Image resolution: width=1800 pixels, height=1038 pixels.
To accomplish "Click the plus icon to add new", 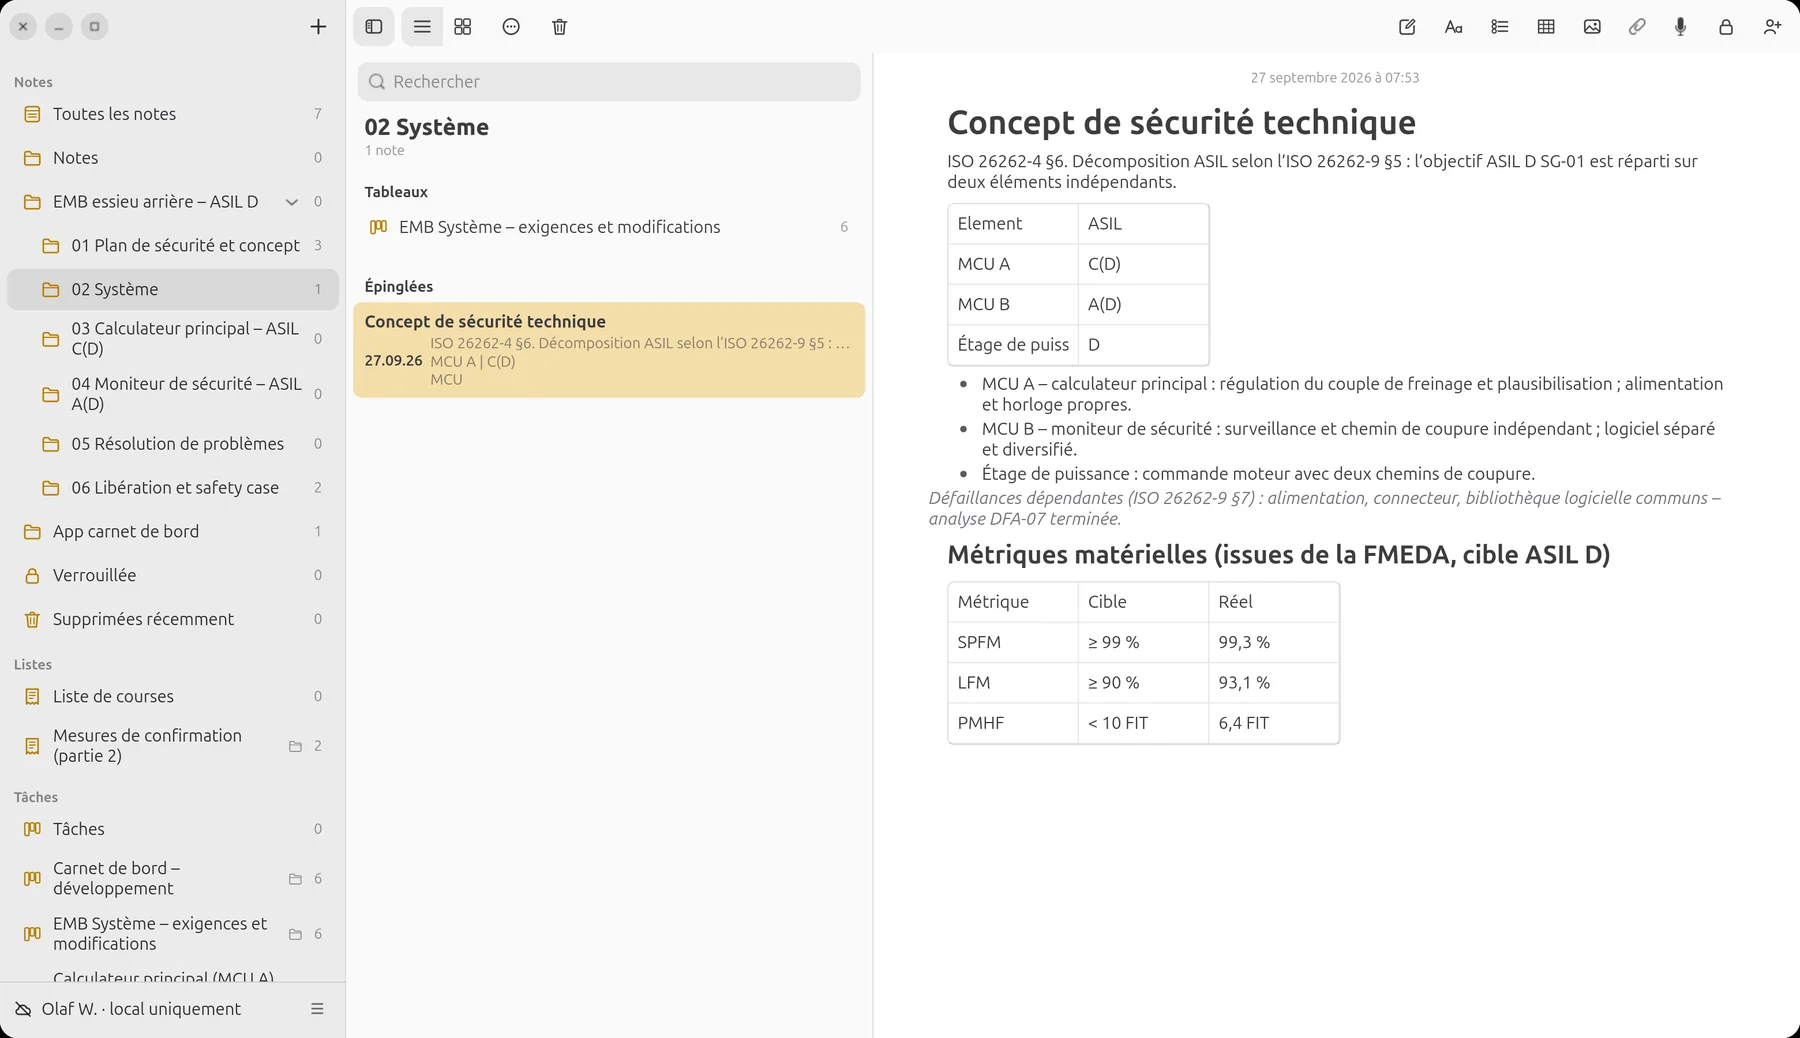I will (318, 27).
